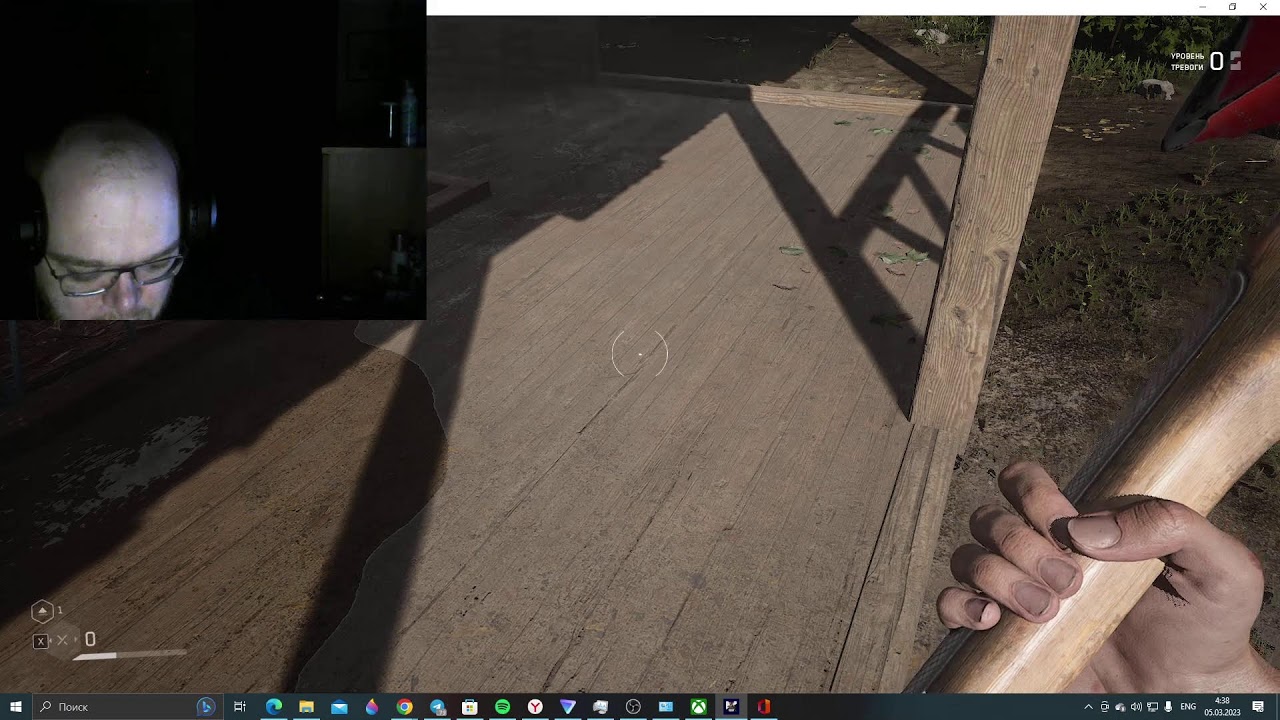1280x720 pixels.
Task: Show hidden system tray icons
Action: coord(1089,707)
